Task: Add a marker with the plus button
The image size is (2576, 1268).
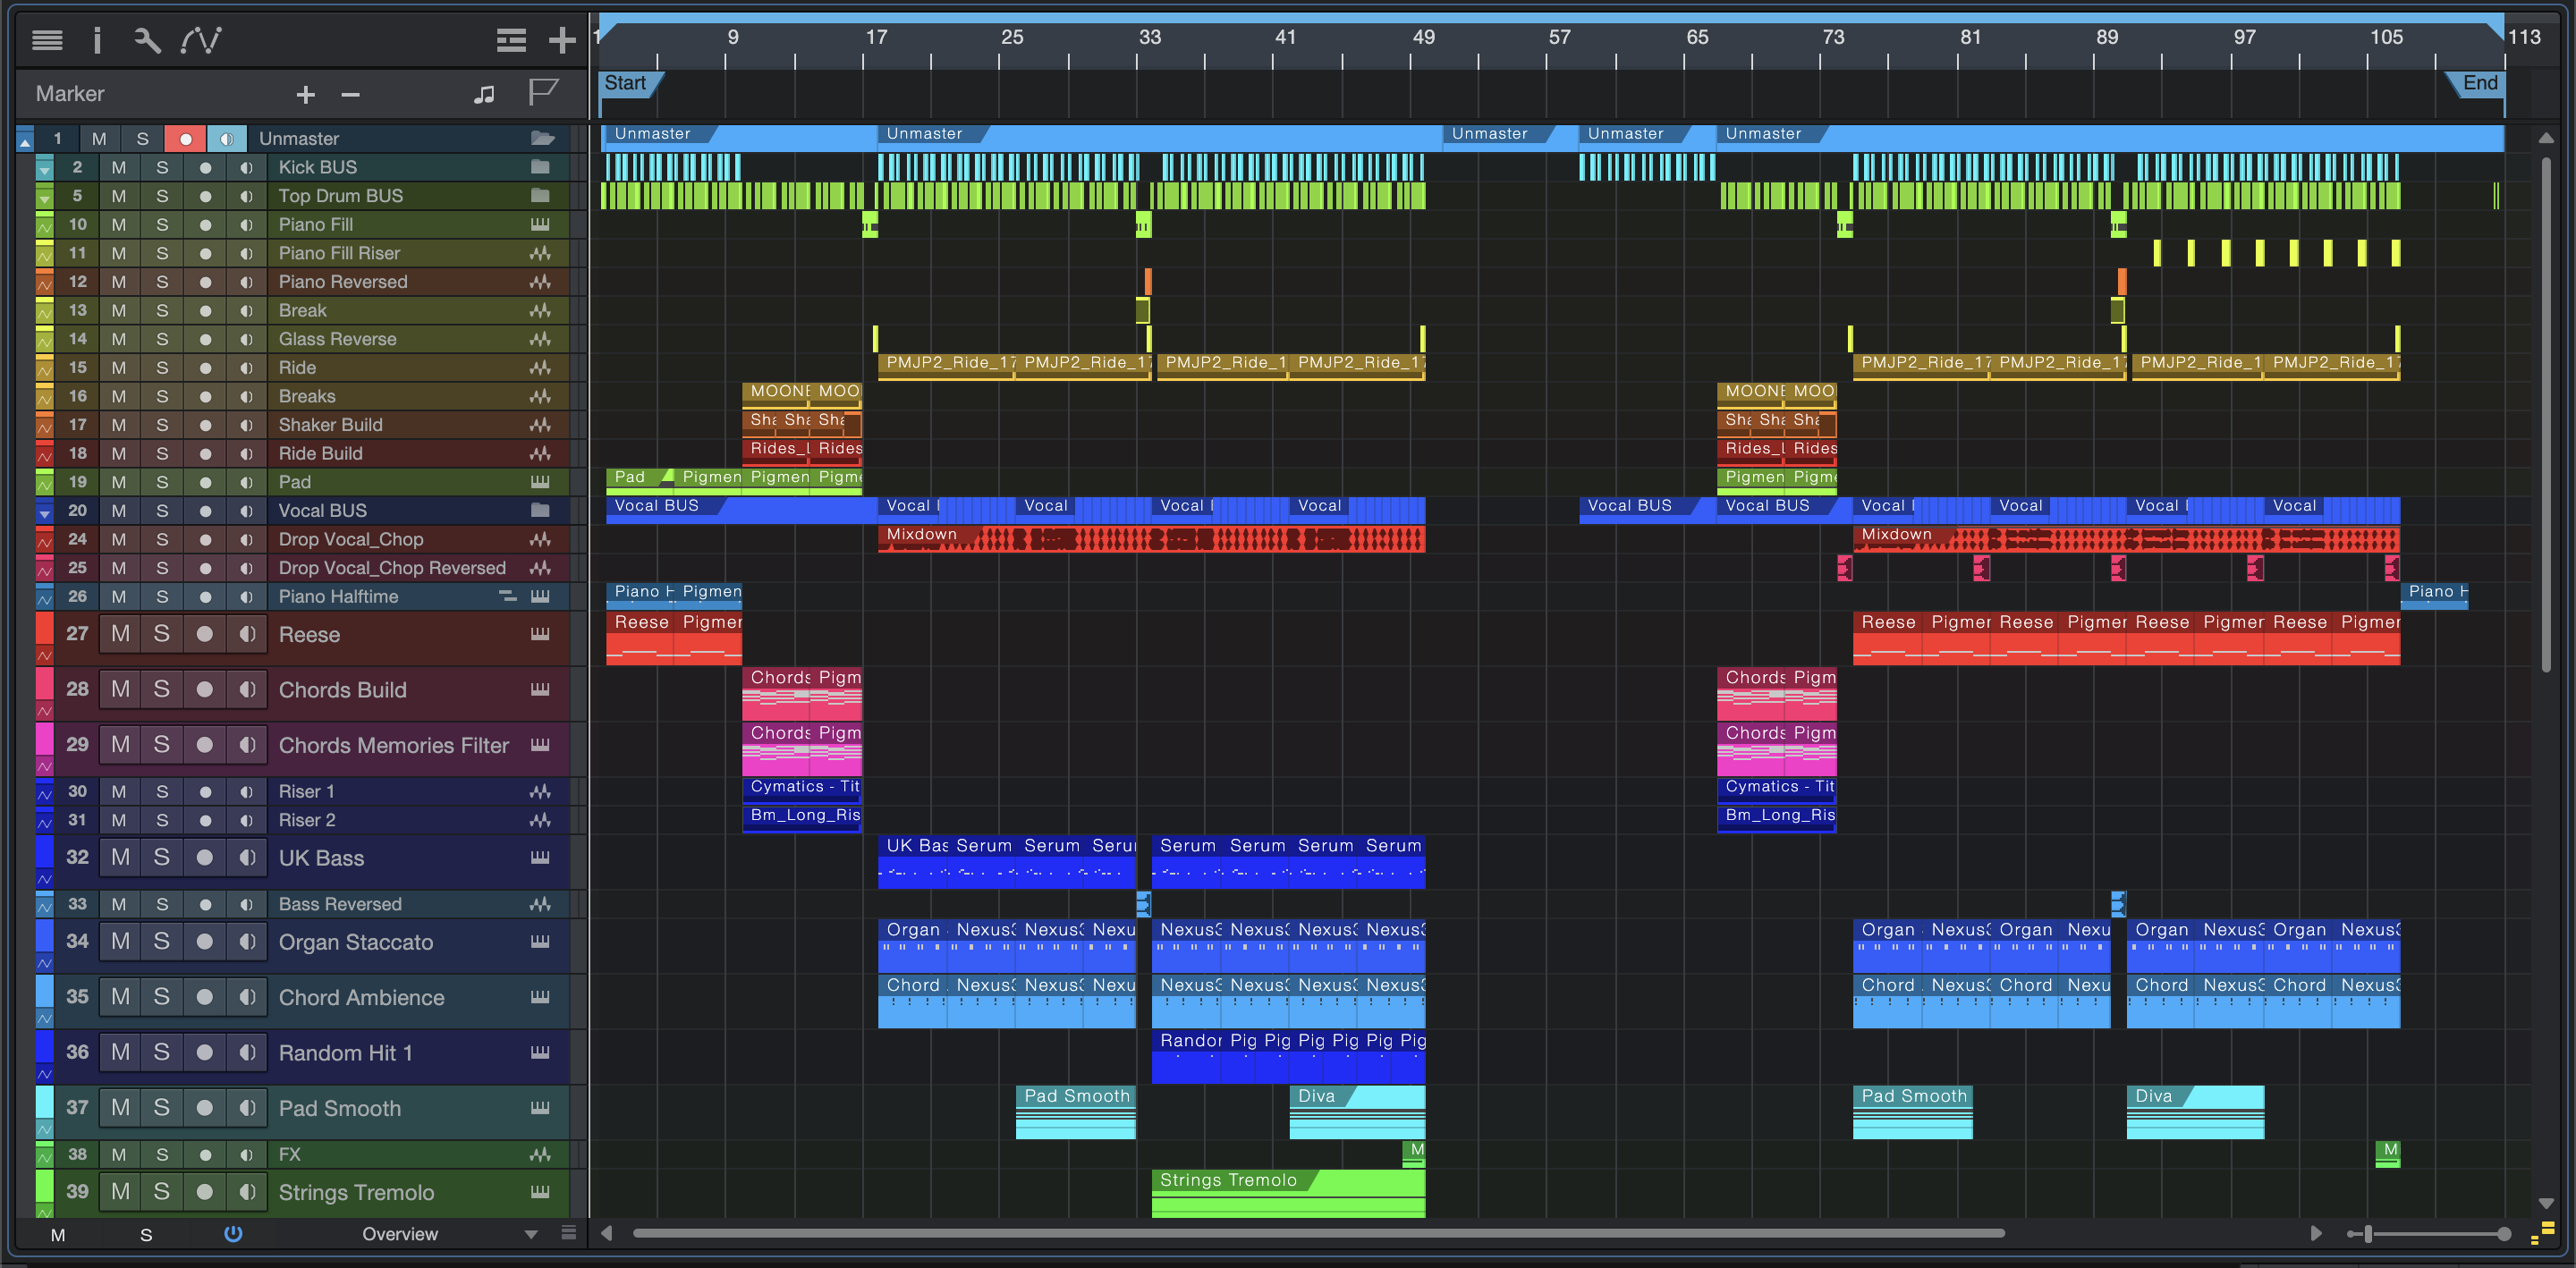Action: pos(306,94)
